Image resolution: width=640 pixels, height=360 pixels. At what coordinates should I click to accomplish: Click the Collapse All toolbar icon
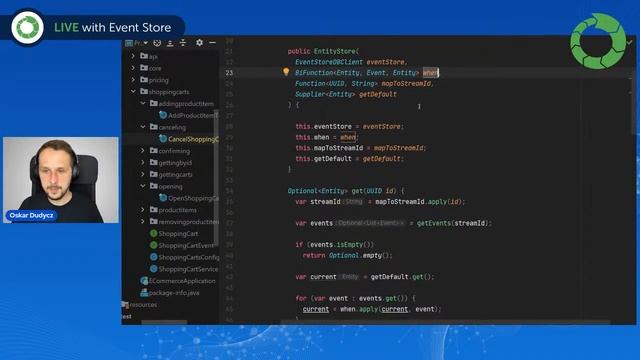coord(183,43)
